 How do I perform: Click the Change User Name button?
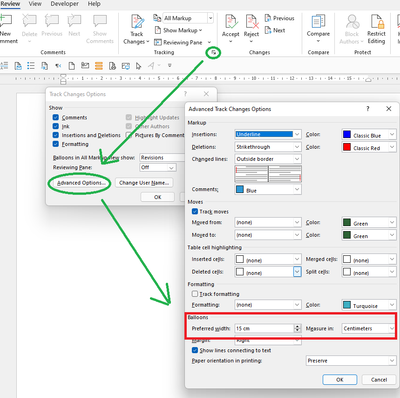pyautogui.click(x=144, y=183)
